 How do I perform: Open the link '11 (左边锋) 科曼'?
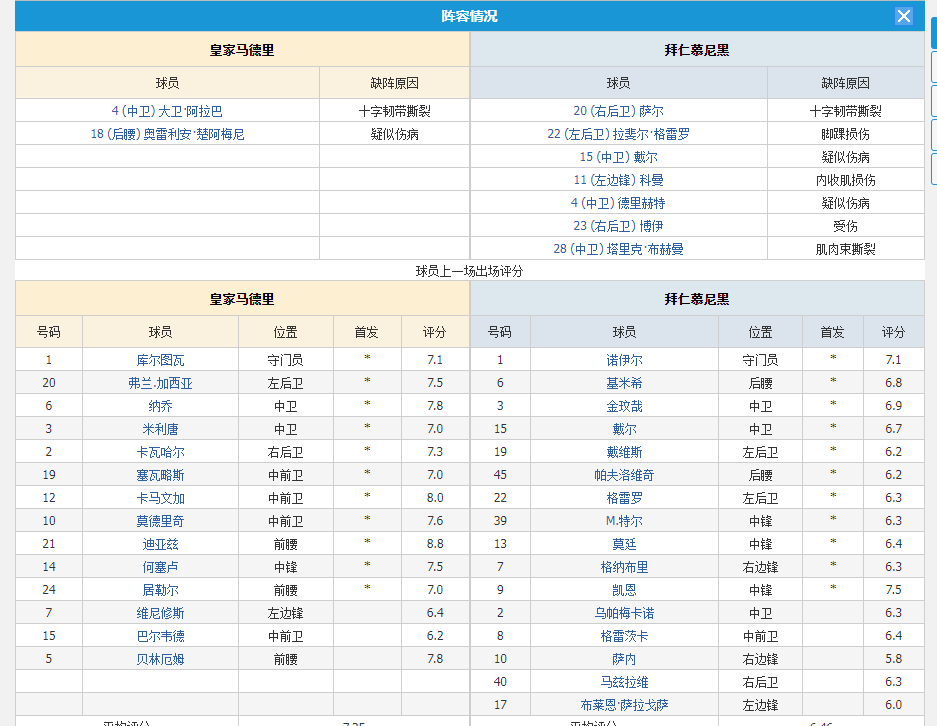click(x=618, y=180)
